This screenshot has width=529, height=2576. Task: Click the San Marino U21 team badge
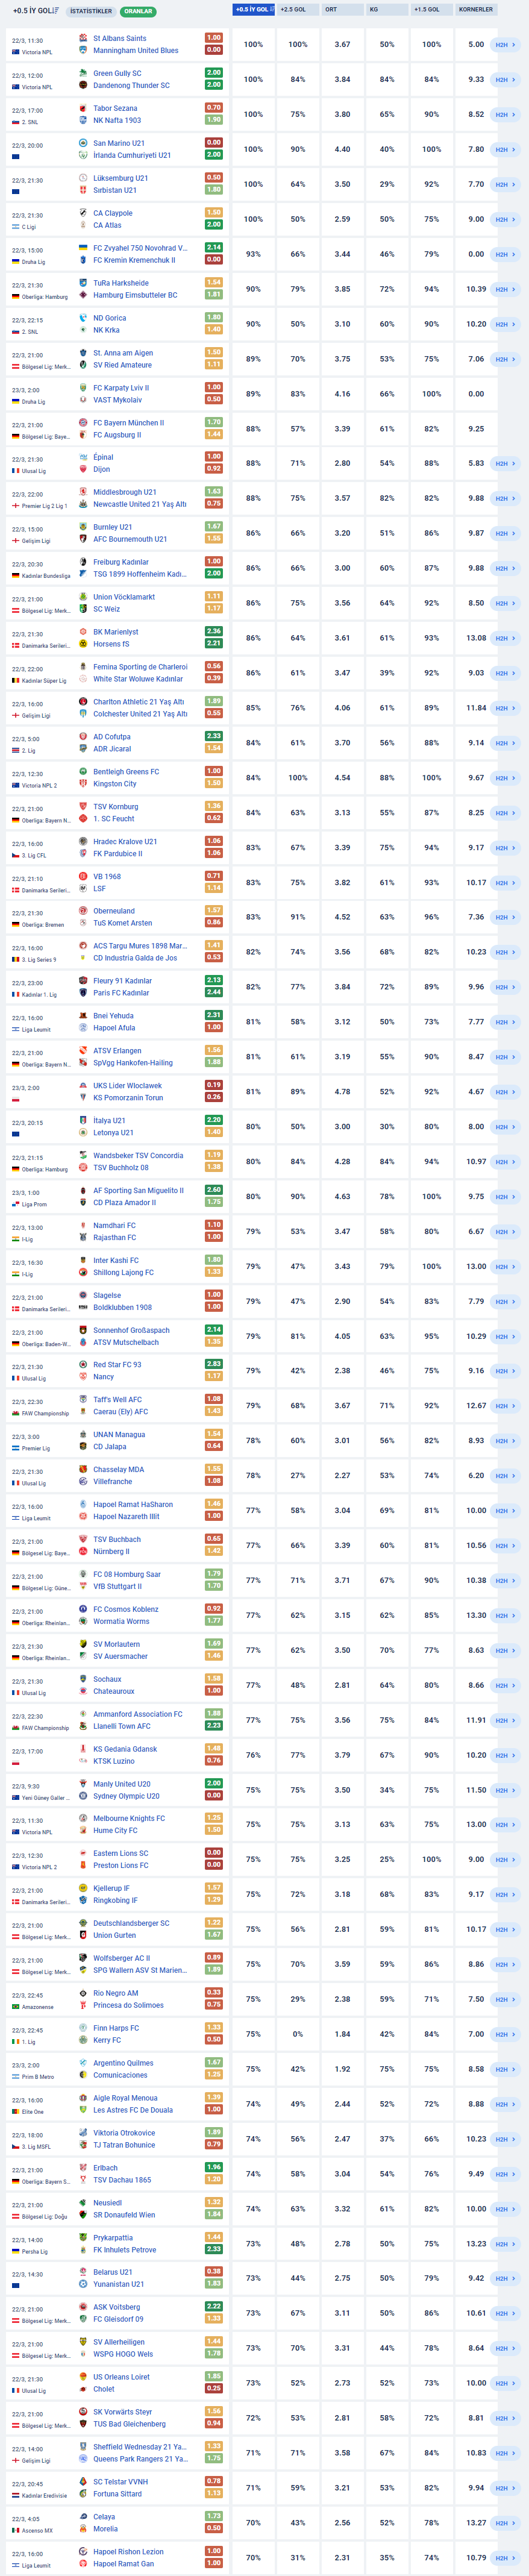[x=83, y=143]
